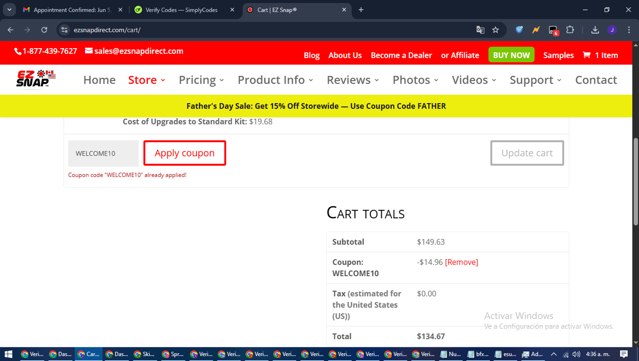Viewport: 639px width, 361px height.
Task: Switch to the Spr... Chrome taskbar window
Action: 172,354
